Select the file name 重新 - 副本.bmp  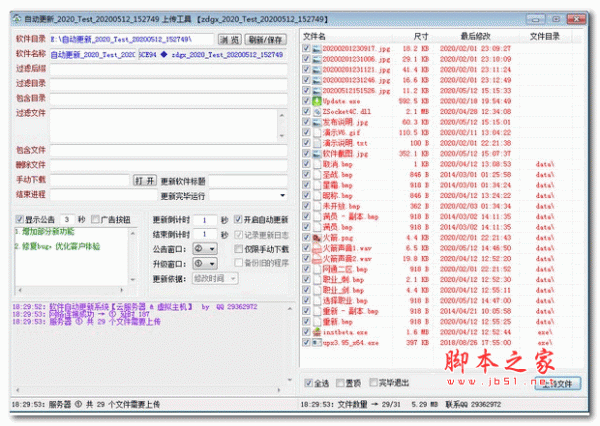tap(351, 311)
